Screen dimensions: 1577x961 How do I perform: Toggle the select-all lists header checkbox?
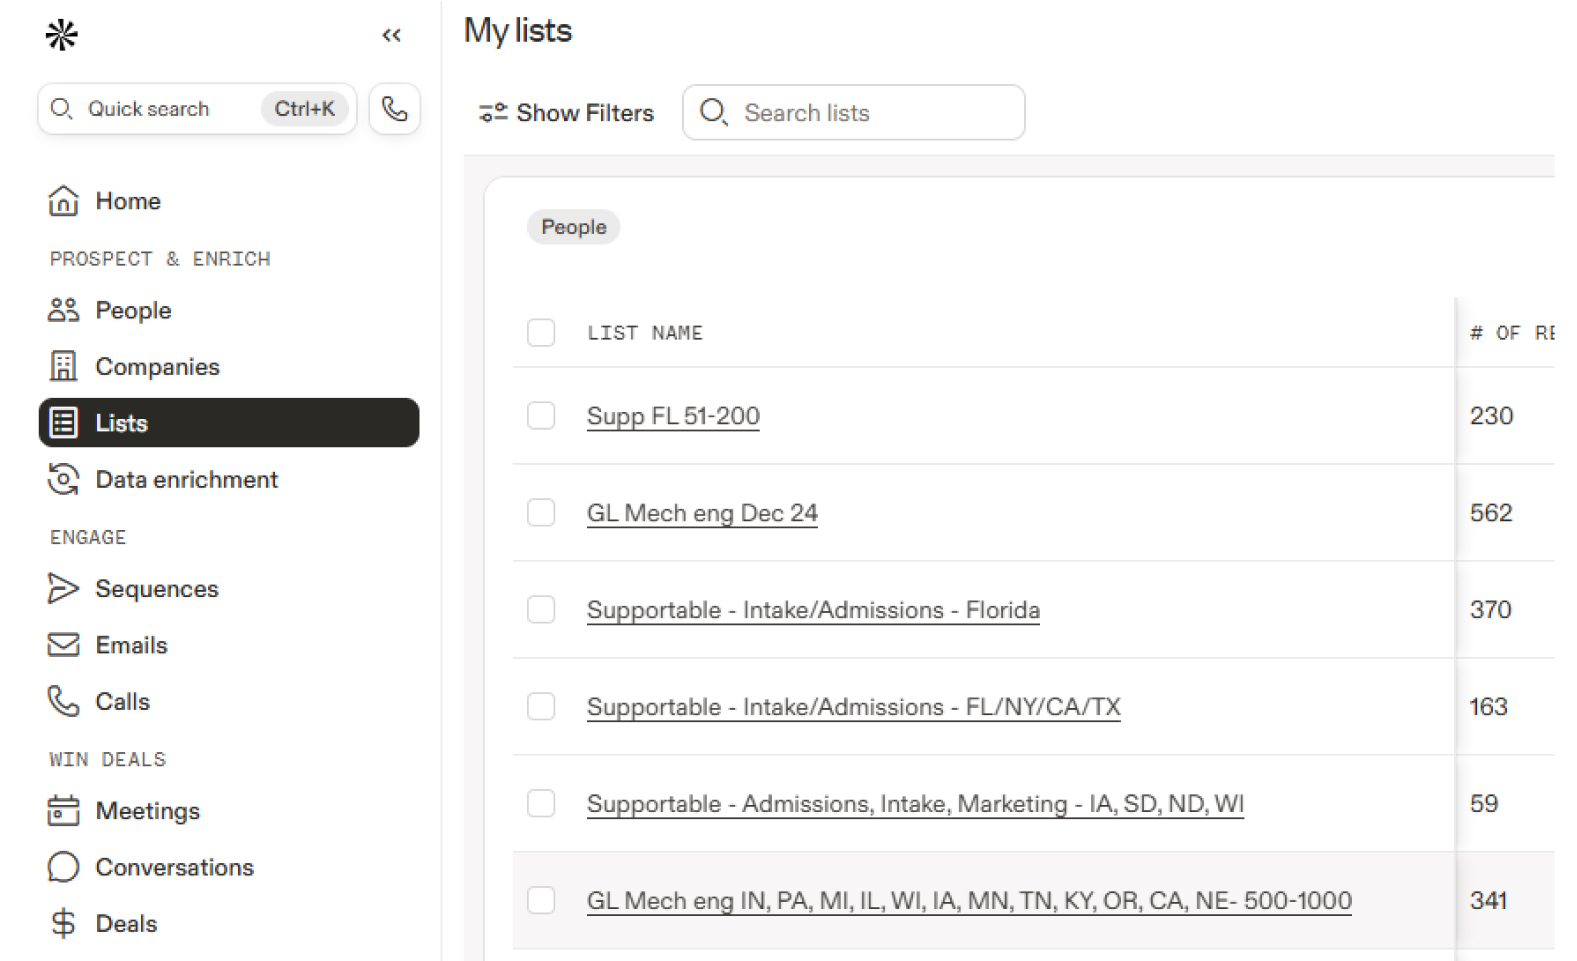tap(541, 333)
